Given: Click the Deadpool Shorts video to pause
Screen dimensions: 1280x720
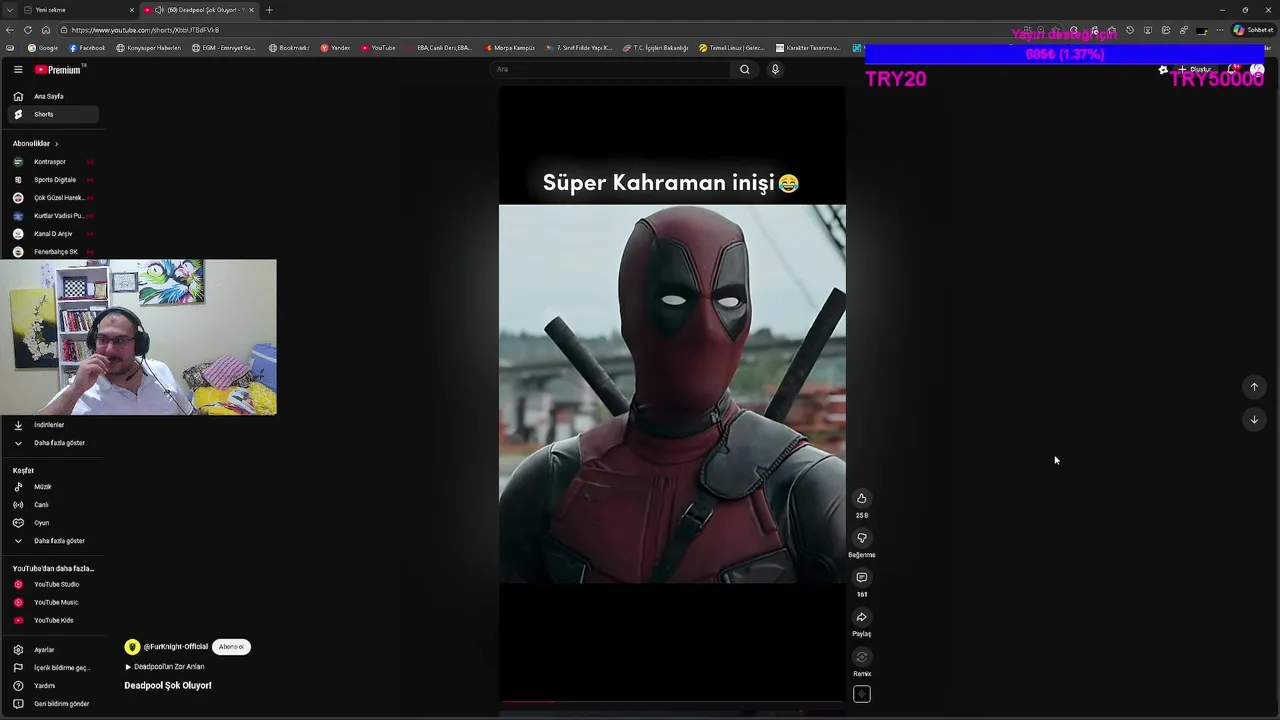Looking at the screenshot, I should pyautogui.click(x=672, y=394).
